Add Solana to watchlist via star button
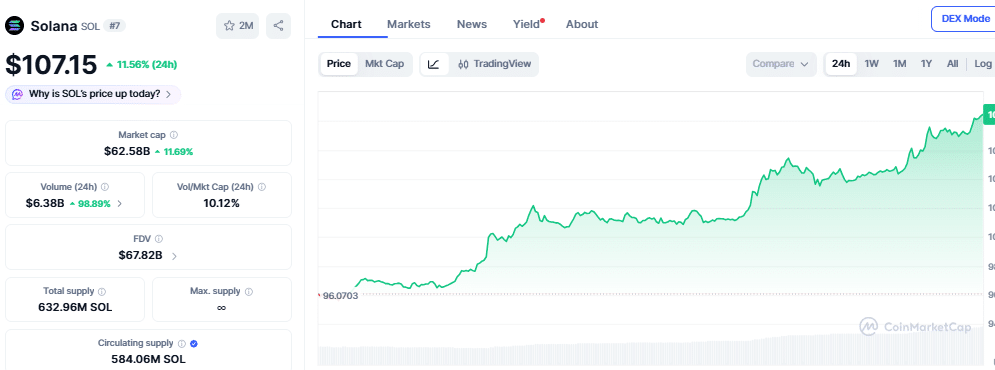Screen dimensions: 995x370 [x=237, y=26]
